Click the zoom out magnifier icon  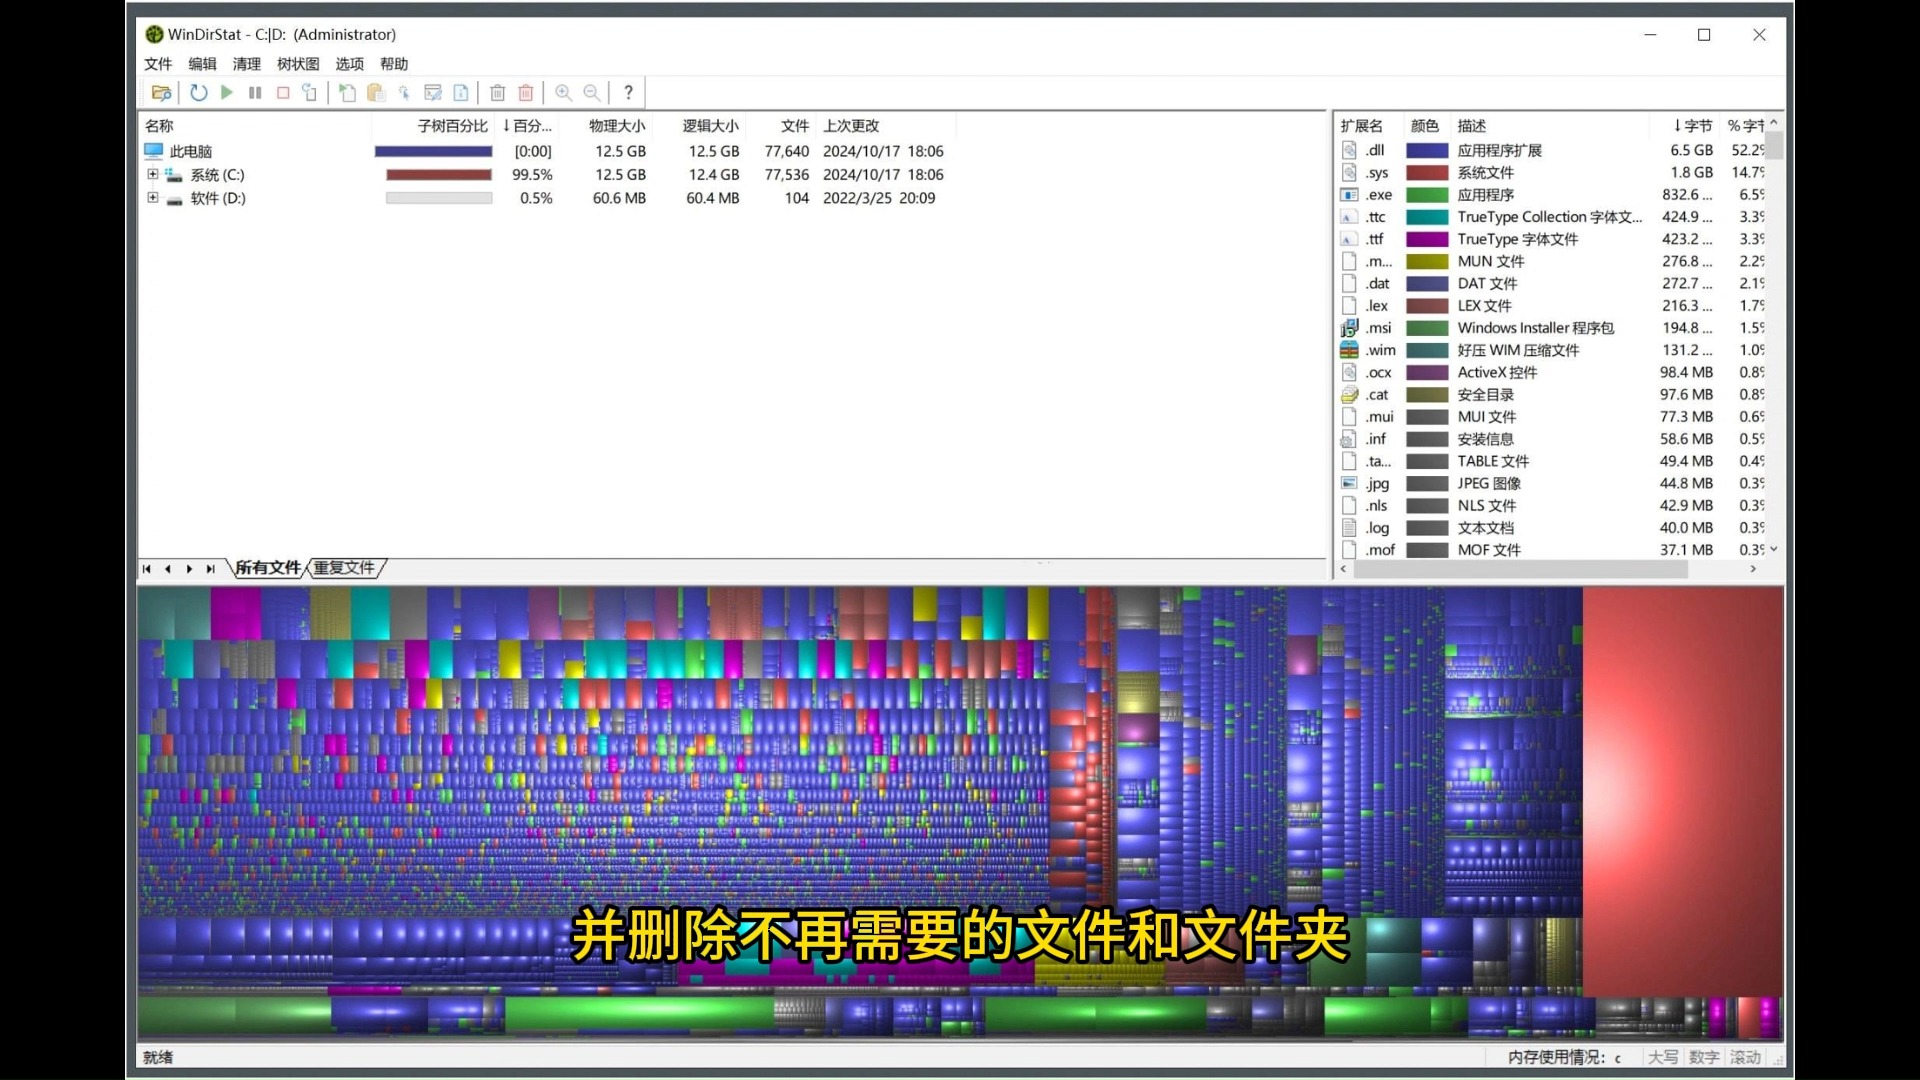(x=592, y=93)
